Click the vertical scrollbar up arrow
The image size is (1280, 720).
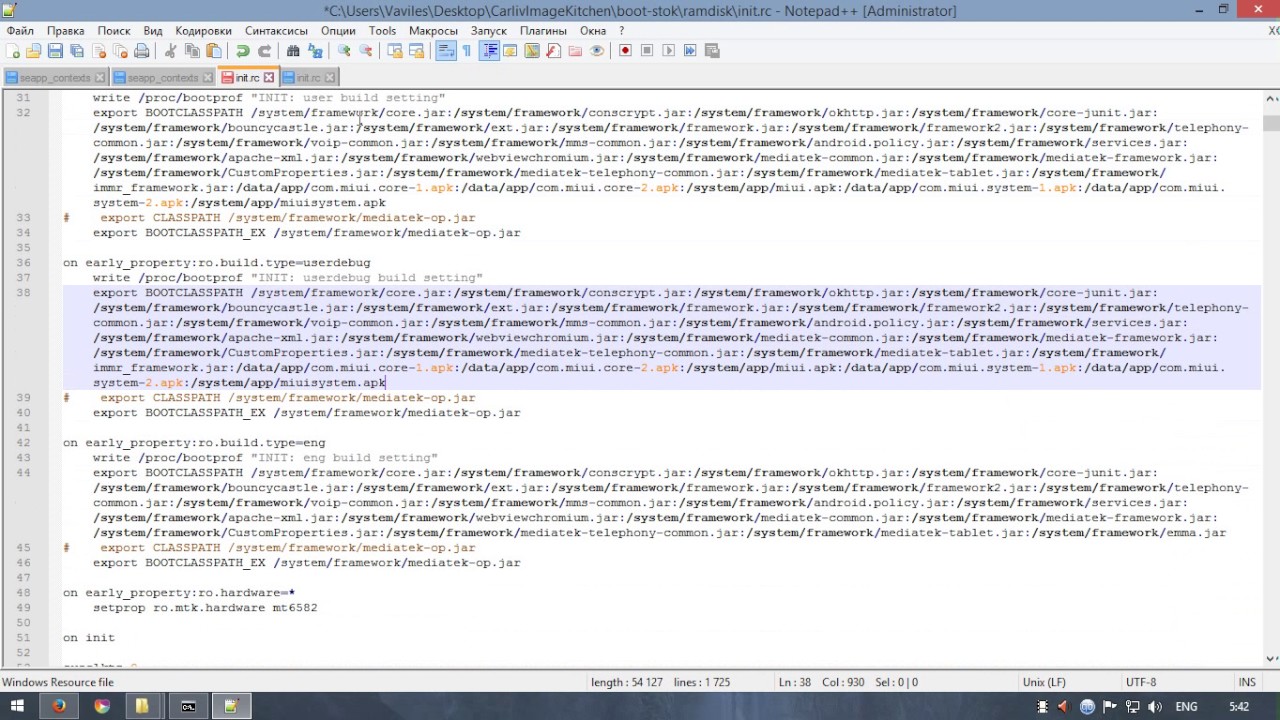[x=1271, y=98]
